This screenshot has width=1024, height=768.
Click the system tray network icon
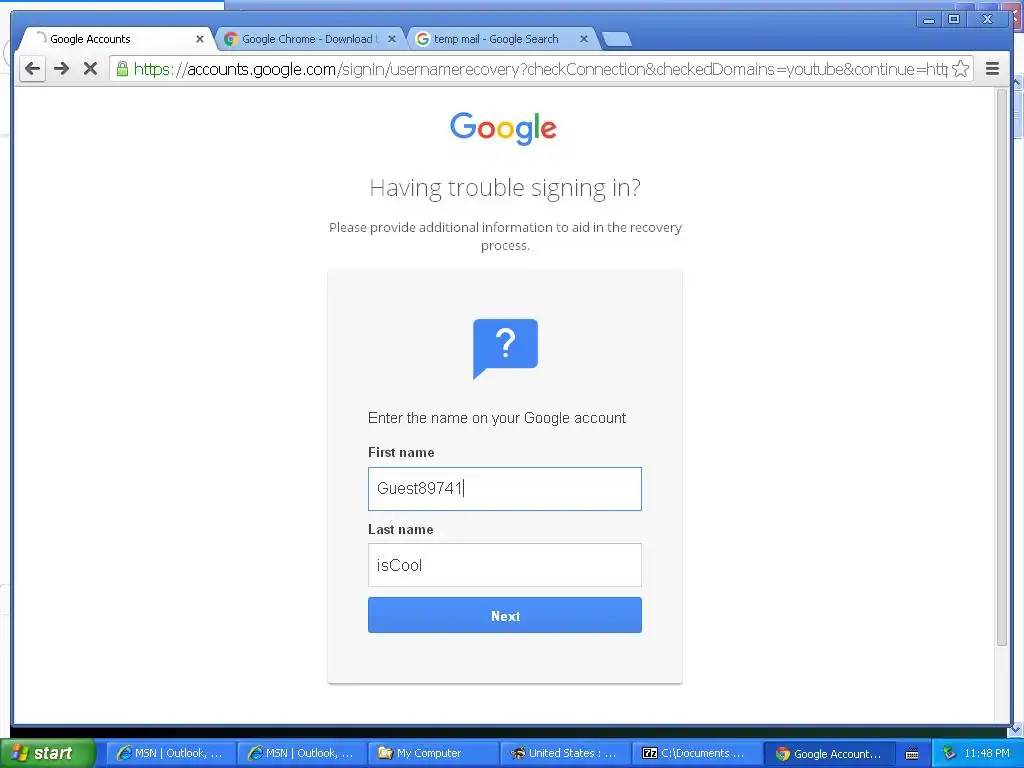click(950, 753)
